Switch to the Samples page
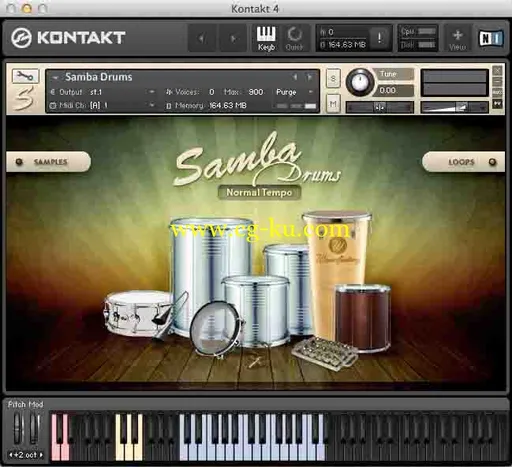 pos(49,162)
